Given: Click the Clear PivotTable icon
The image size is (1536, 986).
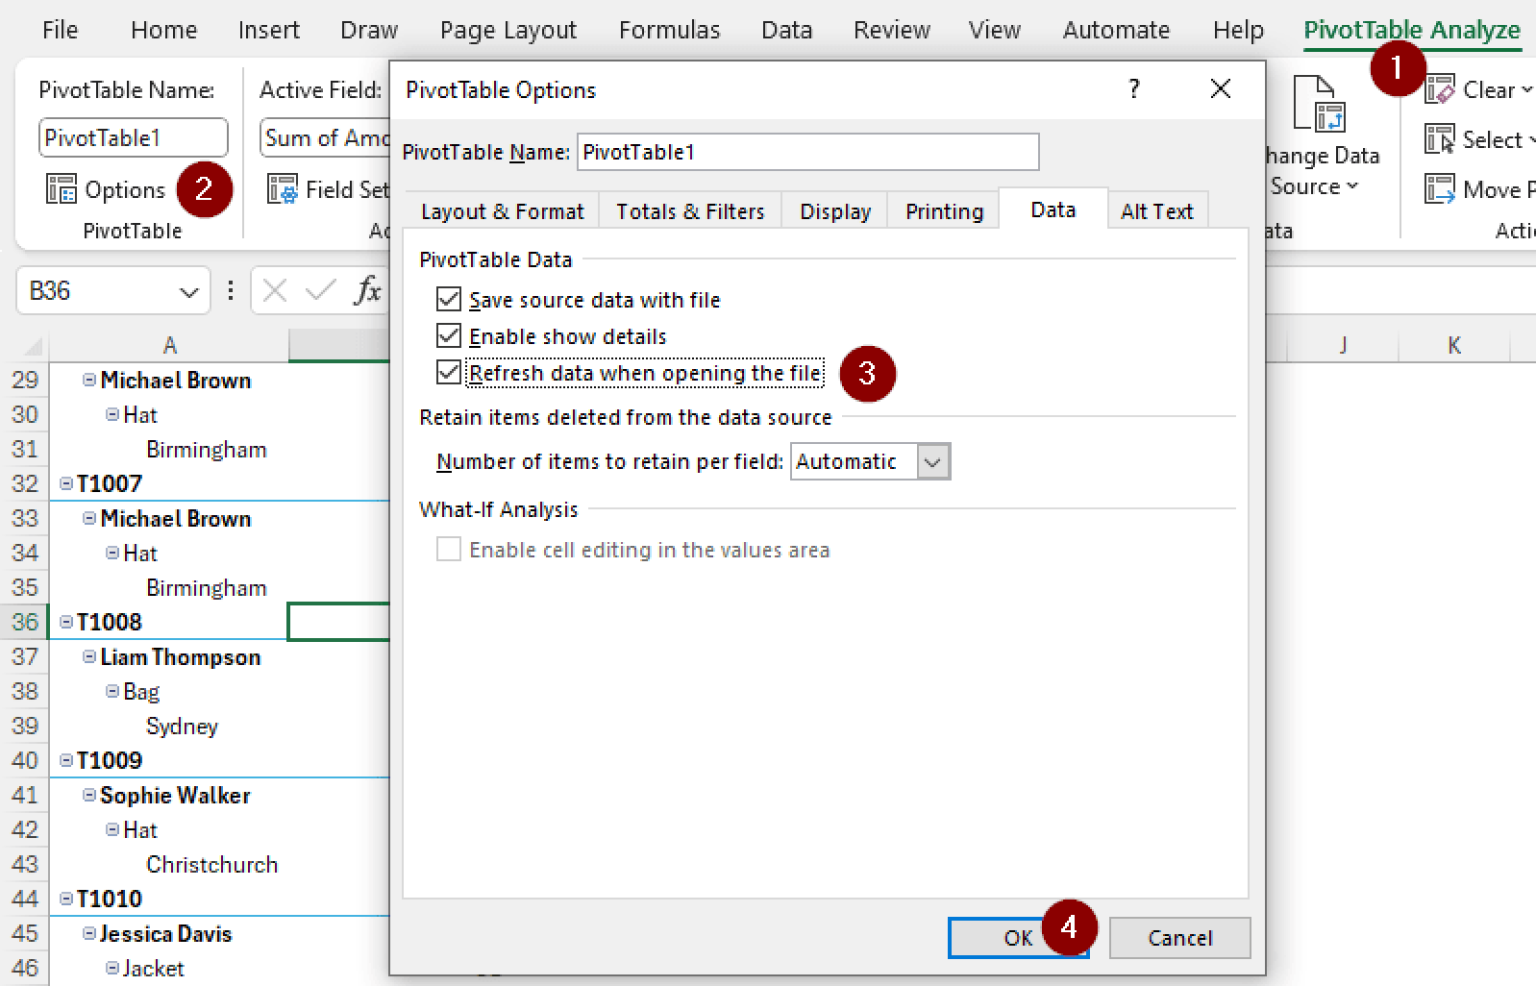Looking at the screenshot, I should (1440, 90).
